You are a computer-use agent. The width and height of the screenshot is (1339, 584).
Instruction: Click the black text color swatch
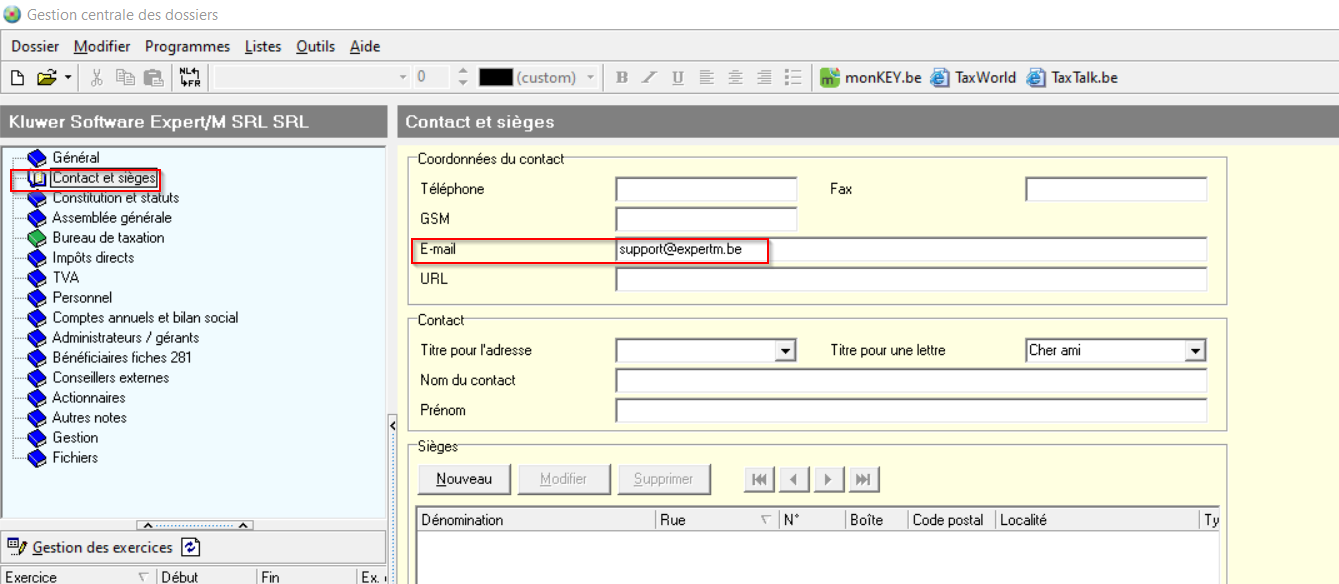[496, 77]
